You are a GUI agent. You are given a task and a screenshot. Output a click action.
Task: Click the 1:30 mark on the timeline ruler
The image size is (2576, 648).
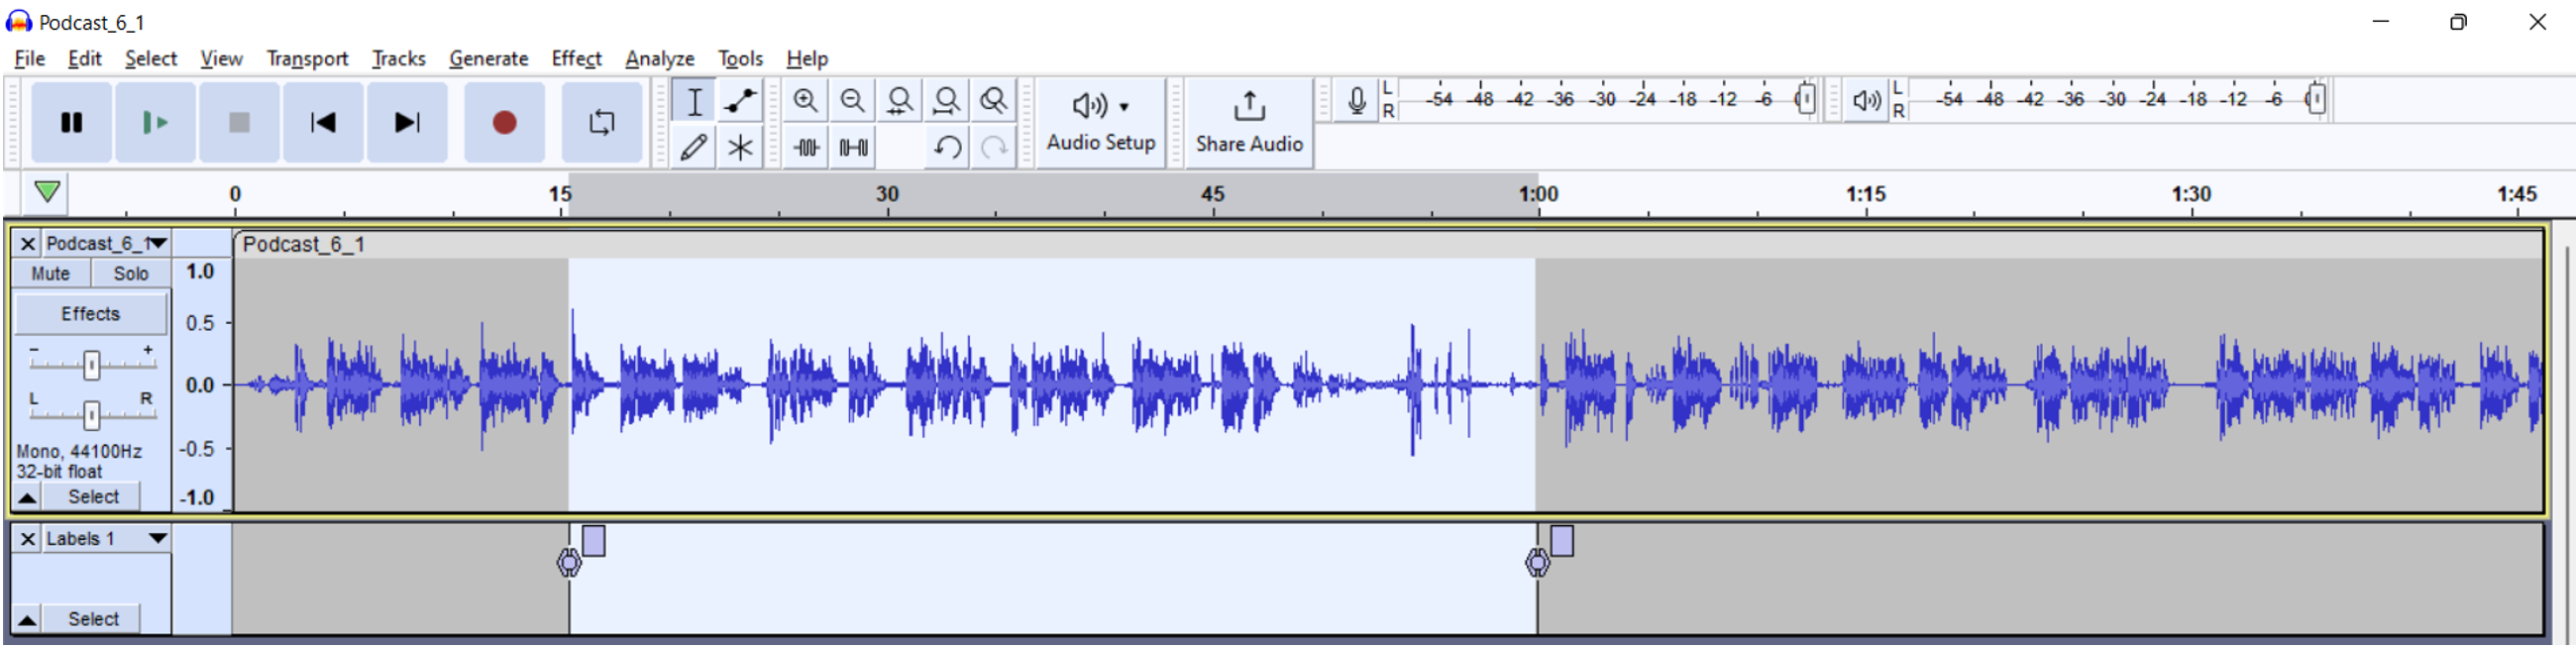2191,194
